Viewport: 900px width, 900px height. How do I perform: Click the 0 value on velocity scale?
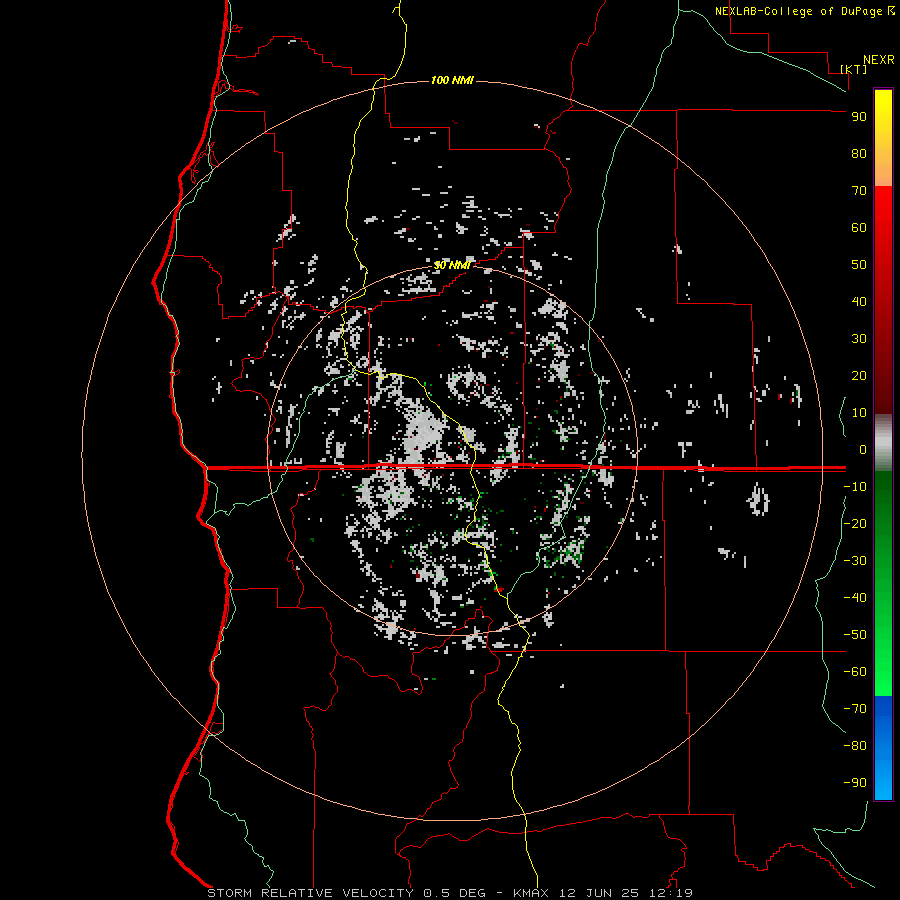863,449
